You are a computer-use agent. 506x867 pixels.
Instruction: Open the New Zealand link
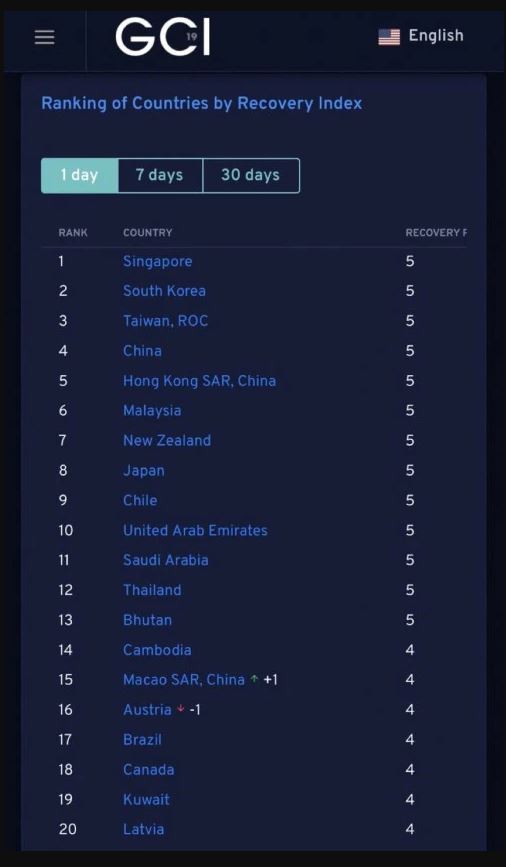pos(167,441)
